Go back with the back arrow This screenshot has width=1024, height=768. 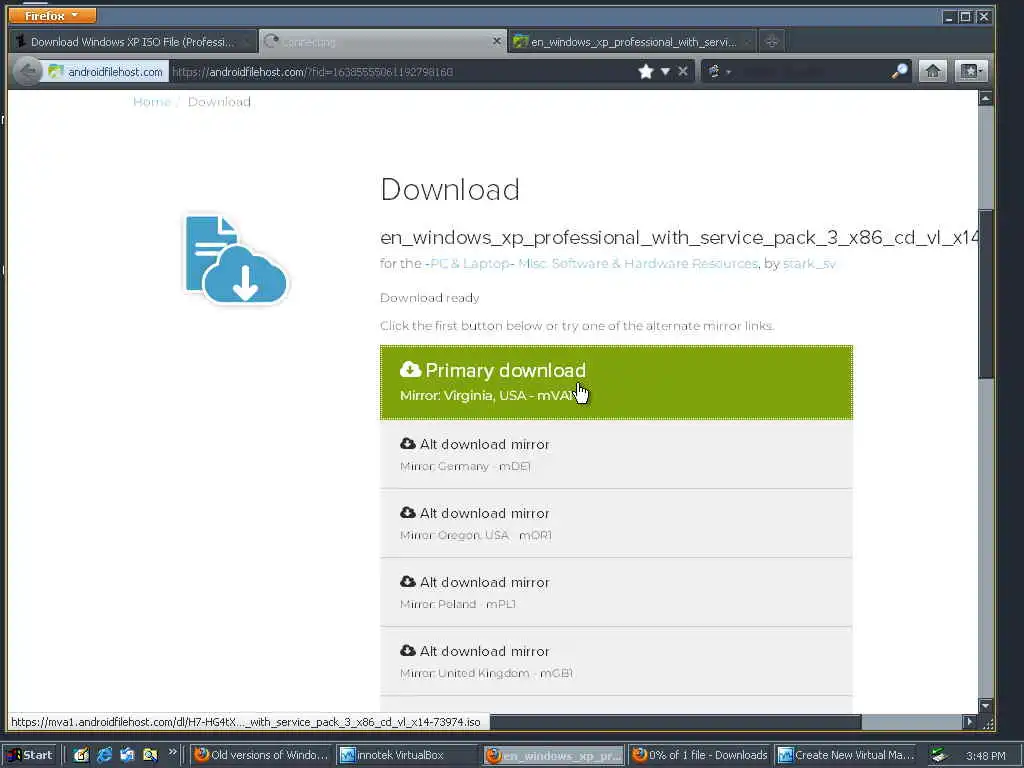click(27, 71)
